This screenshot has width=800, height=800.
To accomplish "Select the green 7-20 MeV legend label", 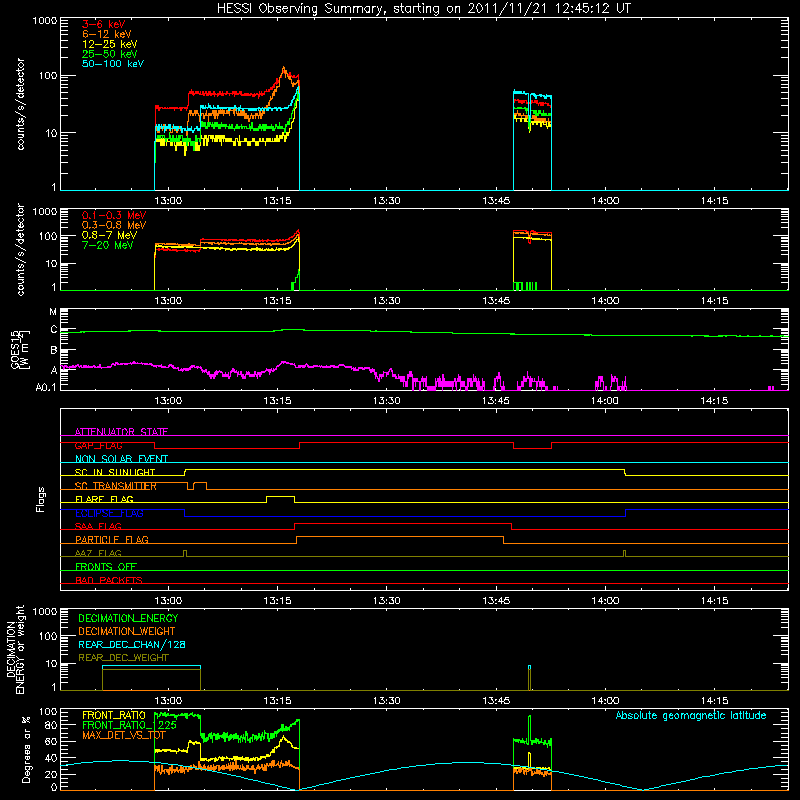I will tap(108, 245).
